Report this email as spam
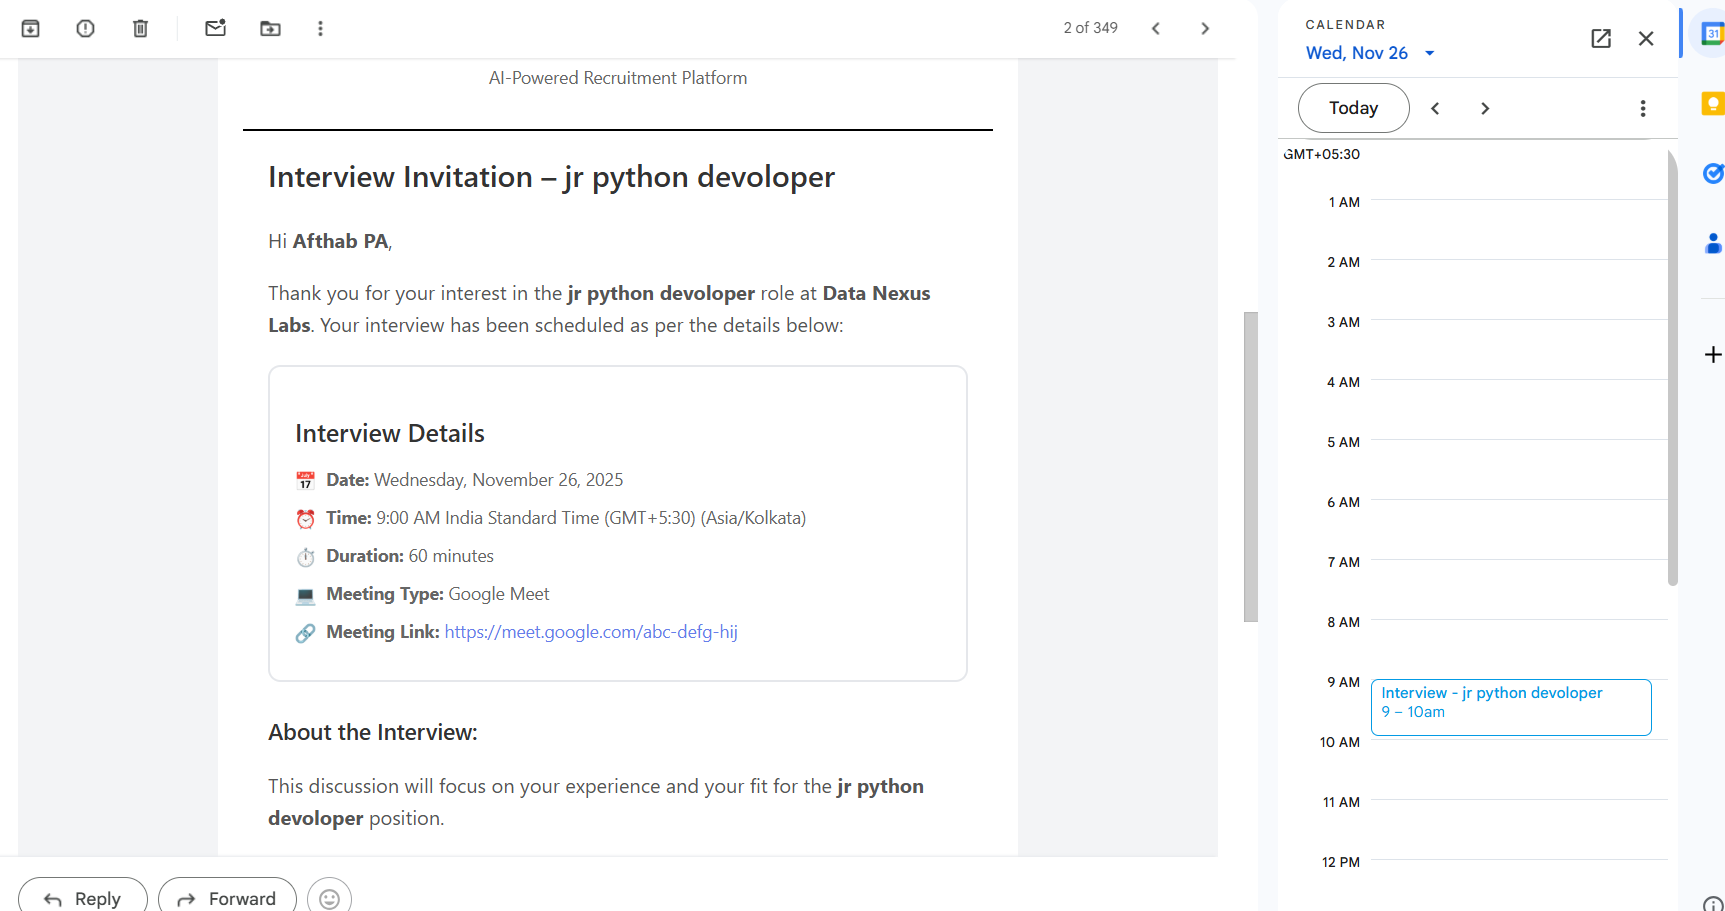This screenshot has height=911, width=1725. point(86,28)
